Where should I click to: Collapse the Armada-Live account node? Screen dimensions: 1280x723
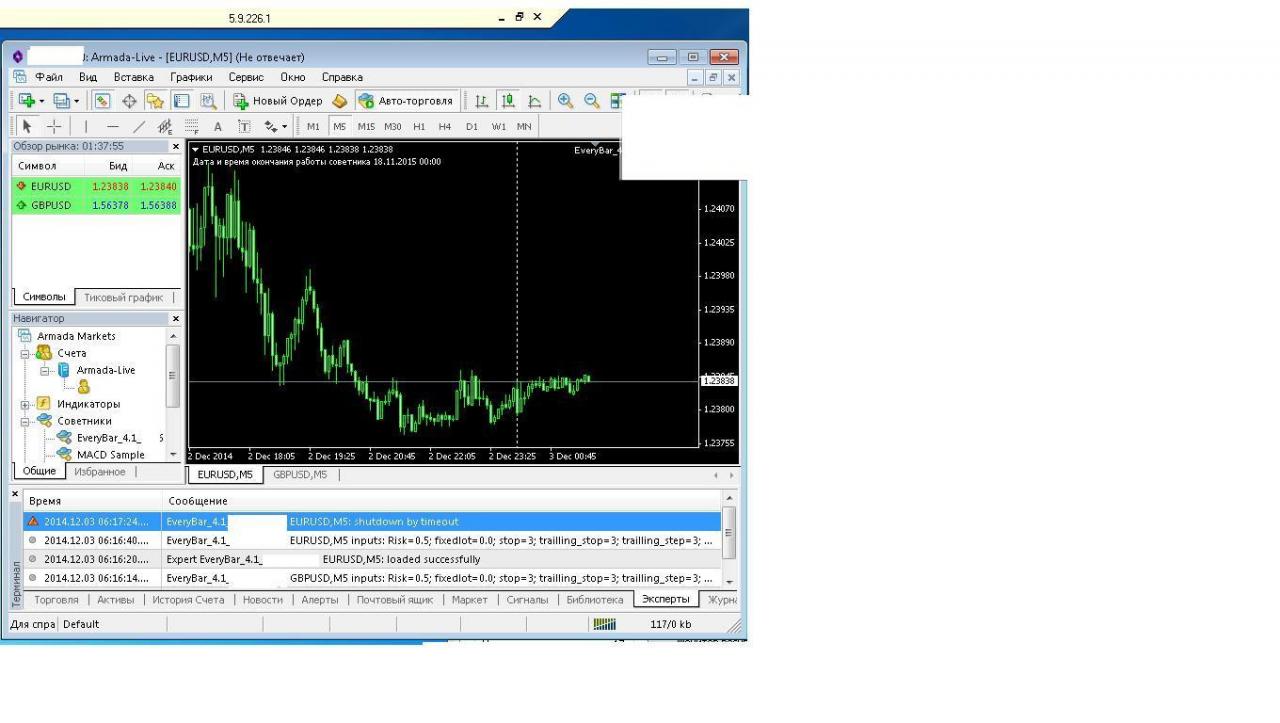pos(45,370)
